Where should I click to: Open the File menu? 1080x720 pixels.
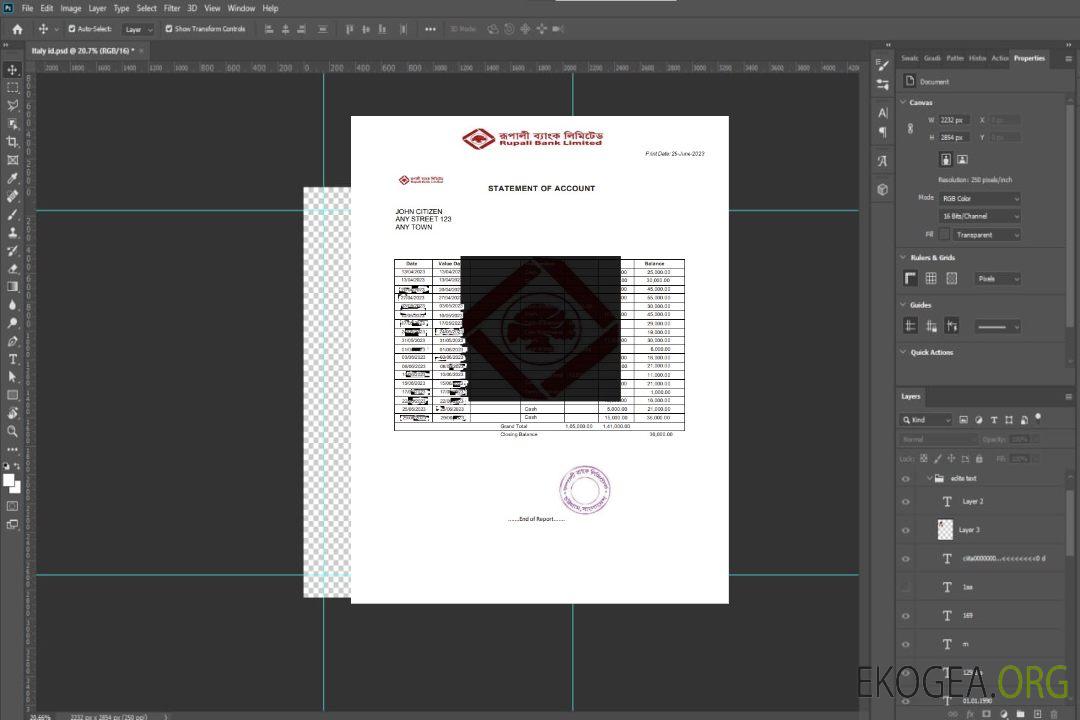coord(28,8)
